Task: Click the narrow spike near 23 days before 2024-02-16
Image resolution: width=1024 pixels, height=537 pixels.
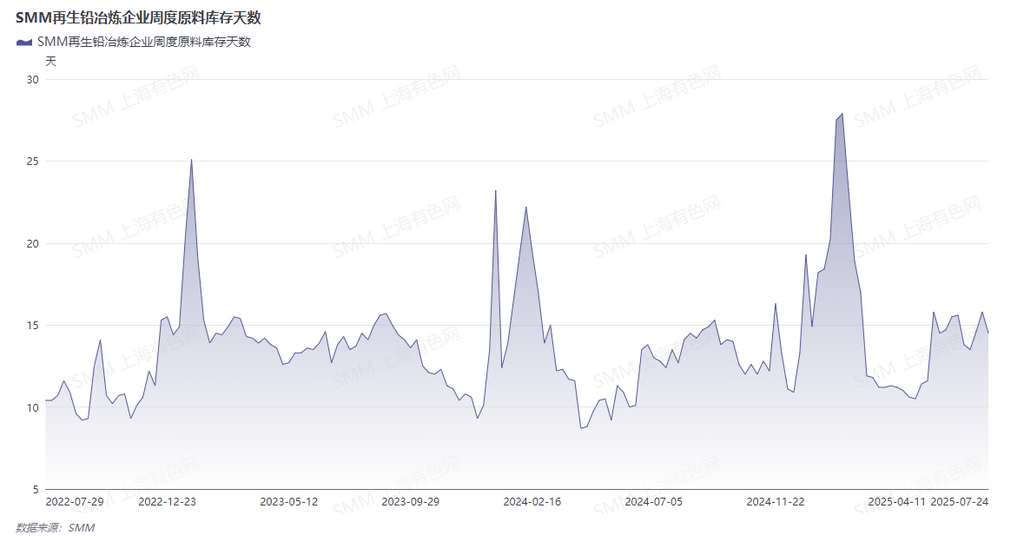Action: (496, 191)
